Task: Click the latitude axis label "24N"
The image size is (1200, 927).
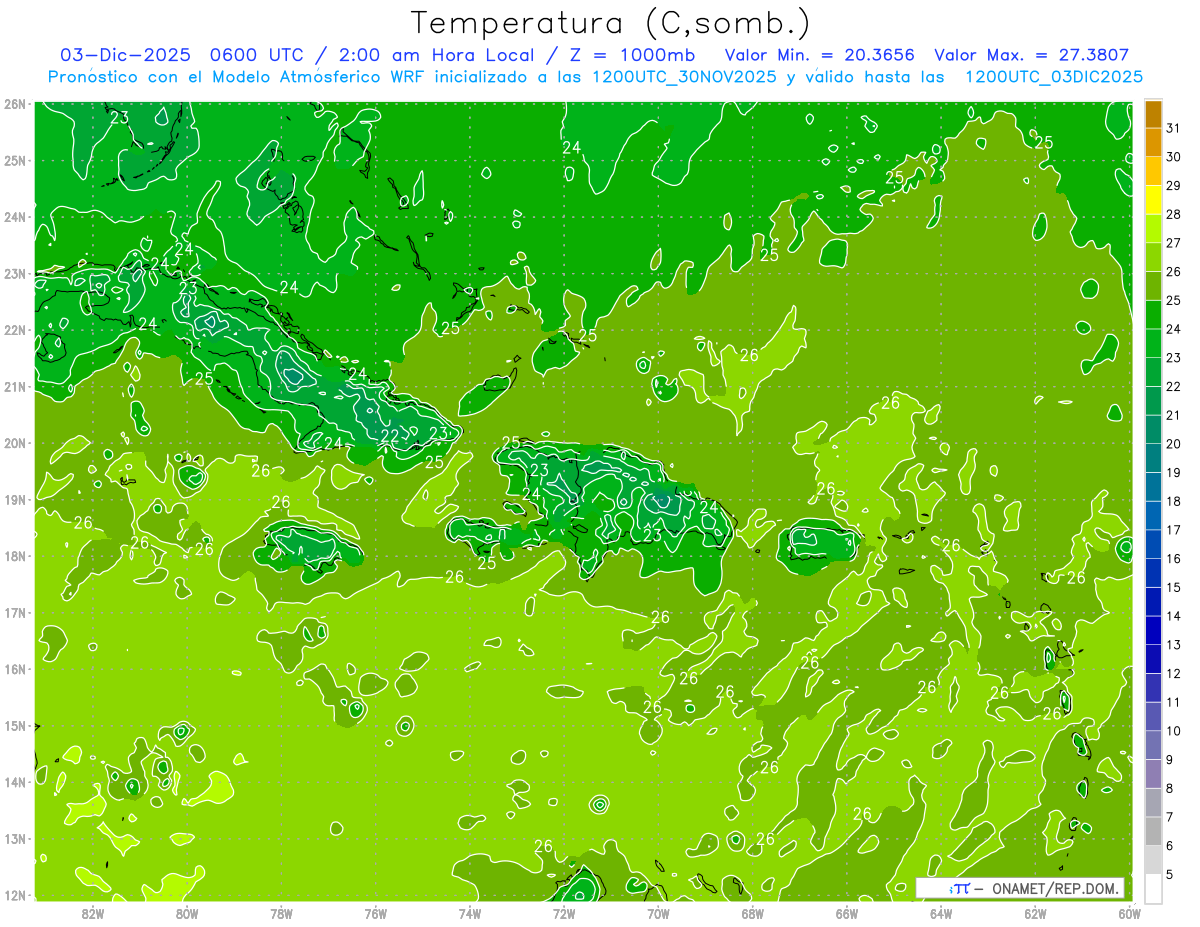Action: click(x=14, y=217)
